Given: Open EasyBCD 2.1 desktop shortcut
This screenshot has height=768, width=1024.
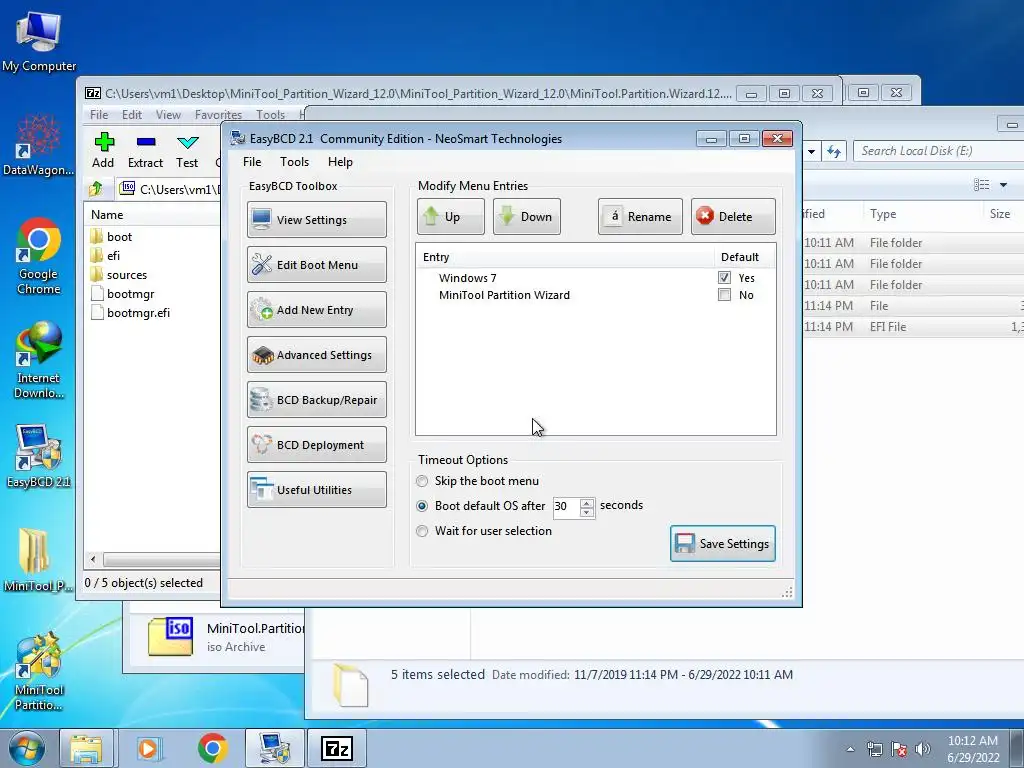Looking at the screenshot, I should pyautogui.click(x=39, y=456).
